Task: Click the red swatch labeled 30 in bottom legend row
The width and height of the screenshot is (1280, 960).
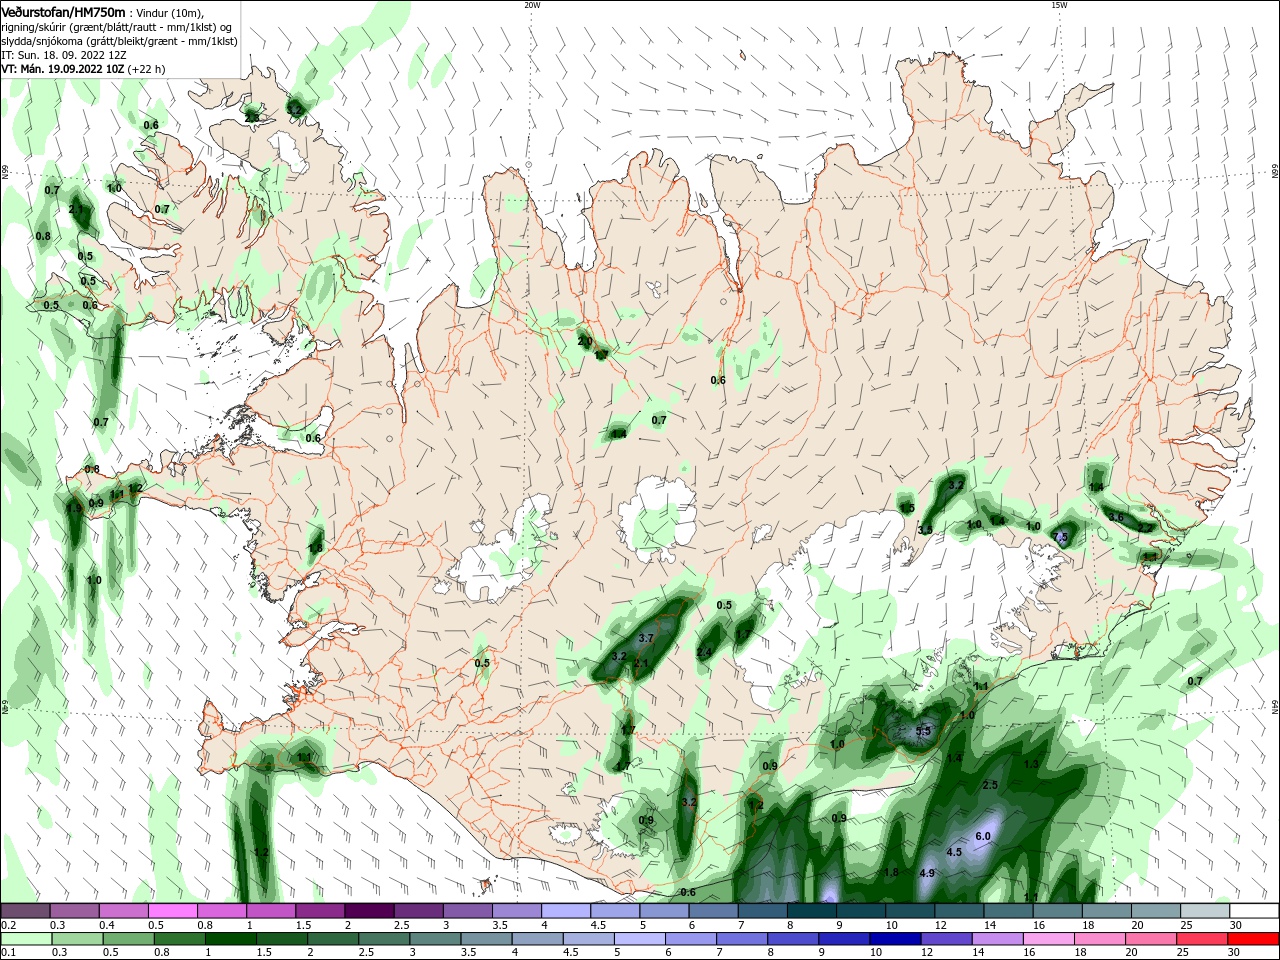Action: pyautogui.click(x=1253, y=939)
